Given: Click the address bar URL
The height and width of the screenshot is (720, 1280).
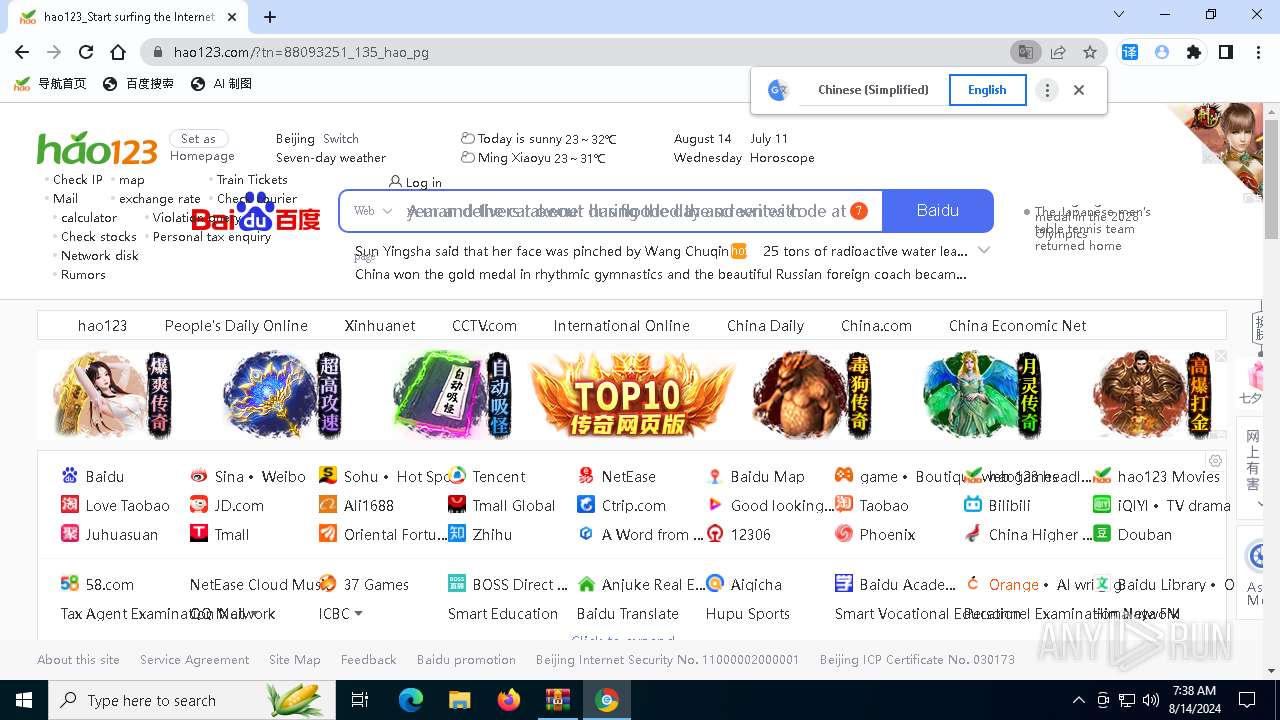Looking at the screenshot, I should point(301,52).
